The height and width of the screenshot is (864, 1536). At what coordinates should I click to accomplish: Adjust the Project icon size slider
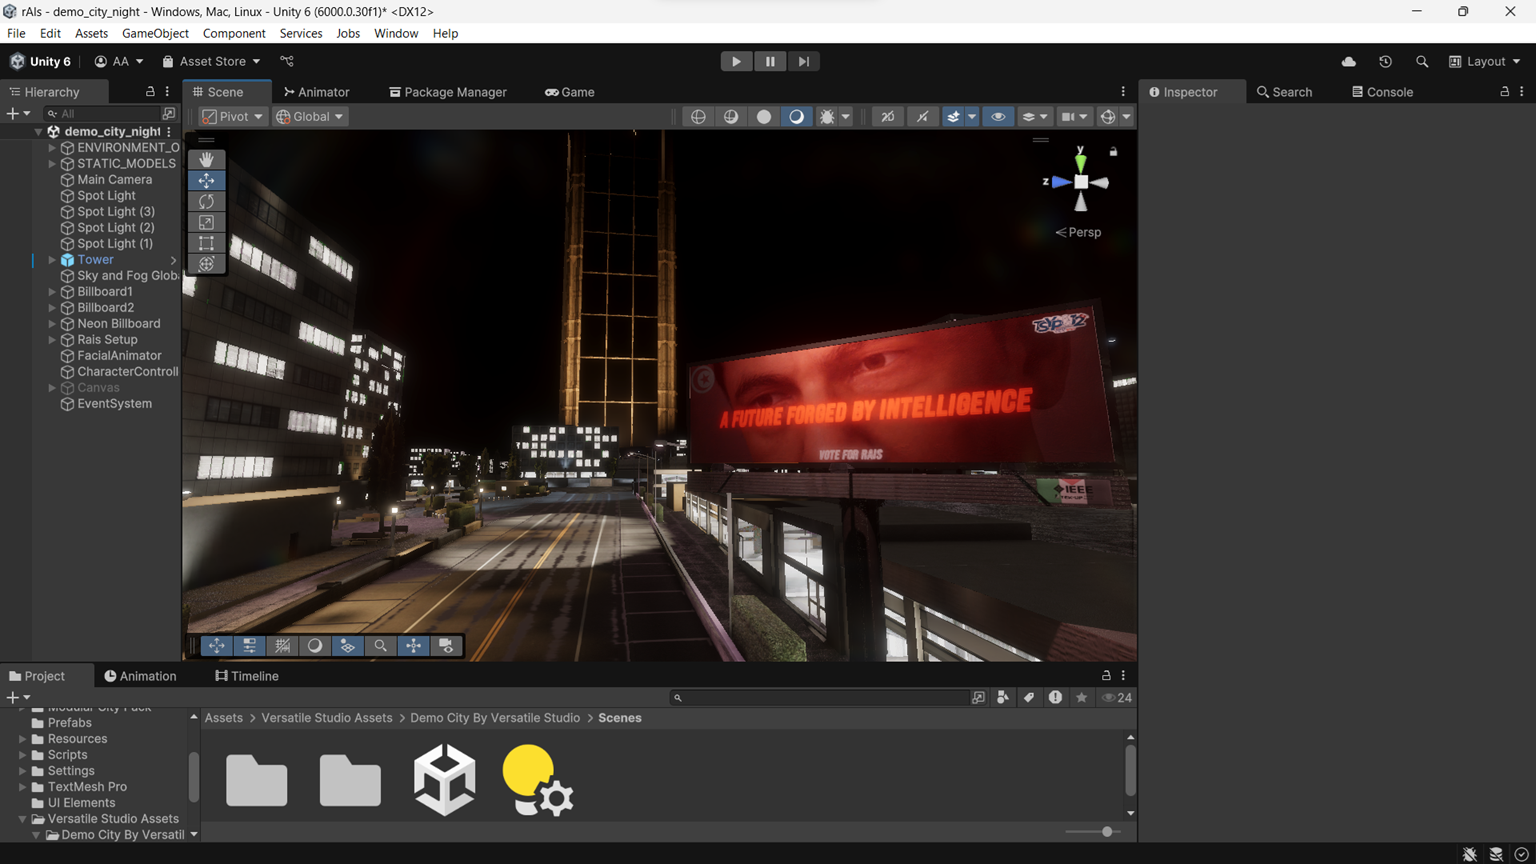coord(1093,832)
